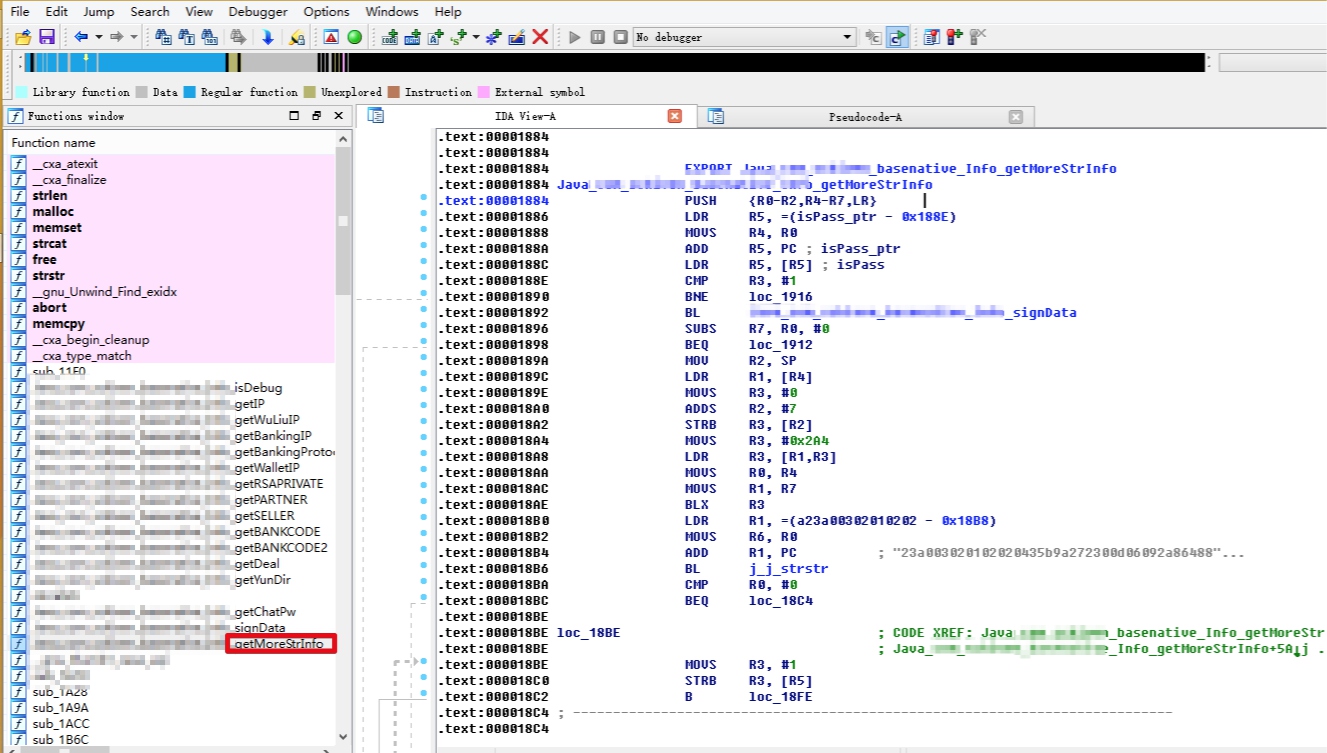Click the stop process square button
Screen dimensions: 1327x753
(x=620, y=37)
